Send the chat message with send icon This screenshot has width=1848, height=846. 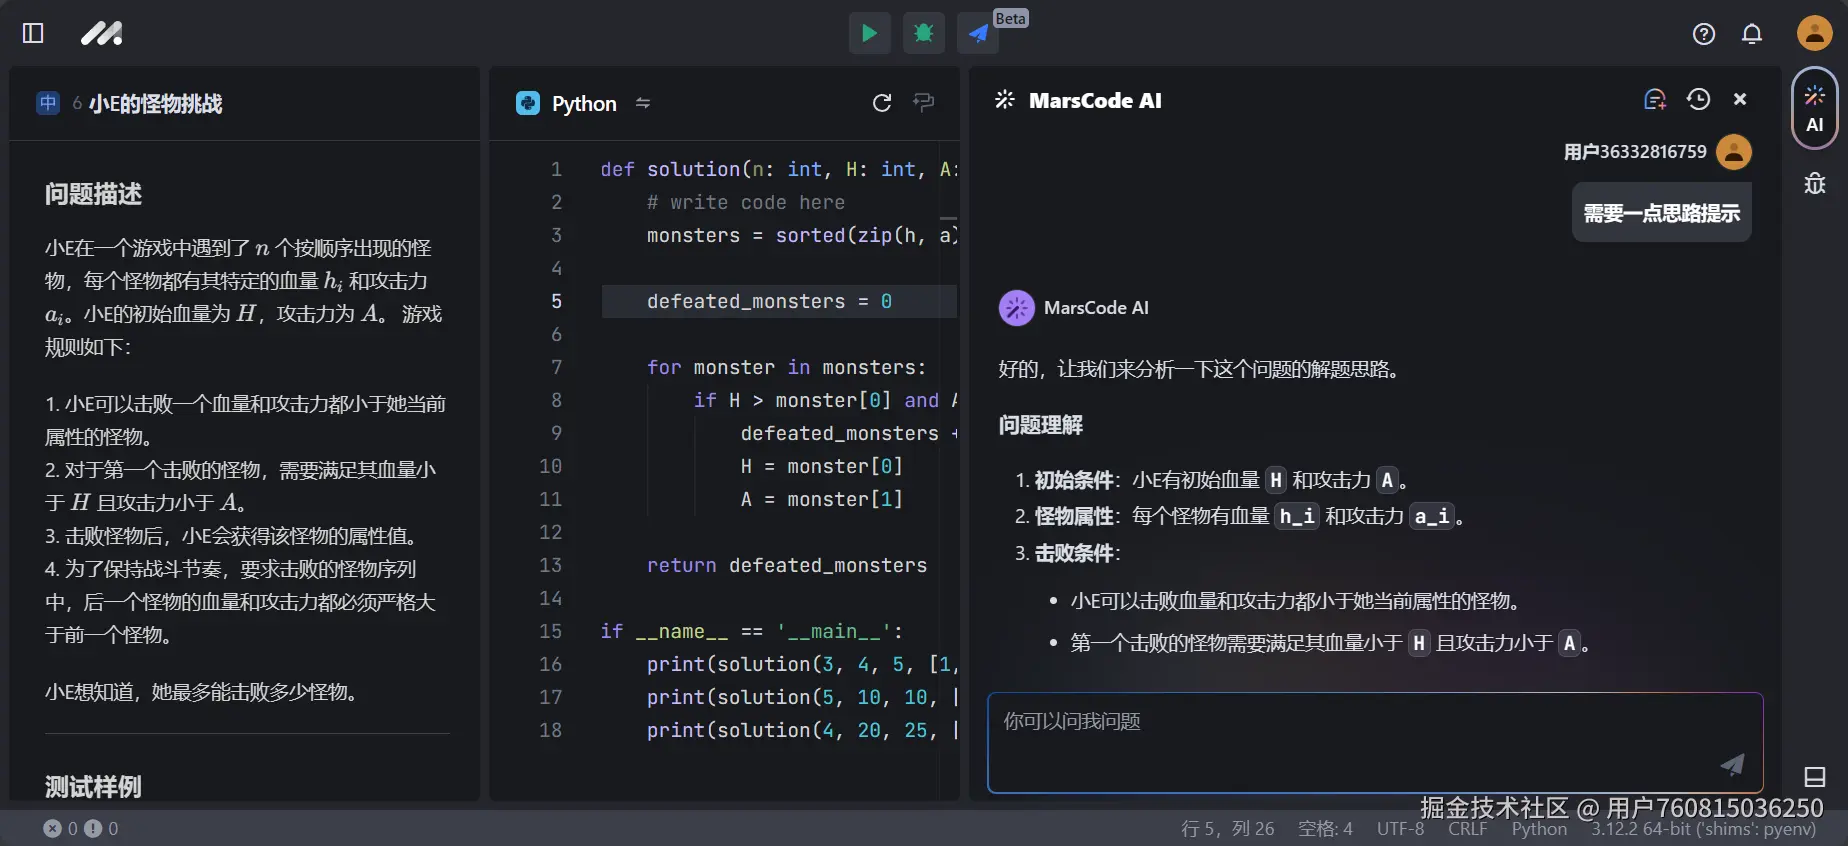(x=1732, y=765)
